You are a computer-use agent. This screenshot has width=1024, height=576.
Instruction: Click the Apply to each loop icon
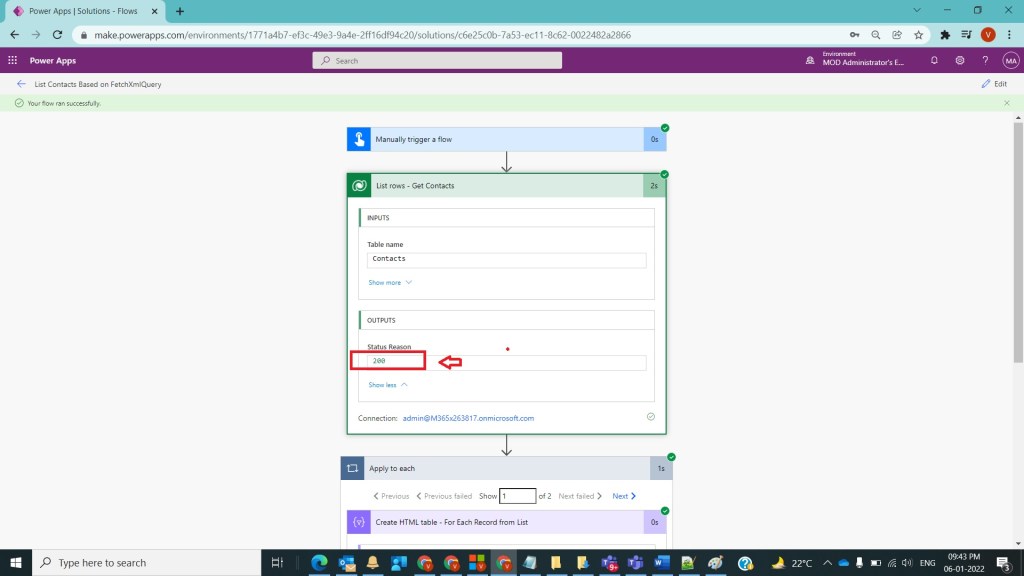pyautogui.click(x=352, y=468)
